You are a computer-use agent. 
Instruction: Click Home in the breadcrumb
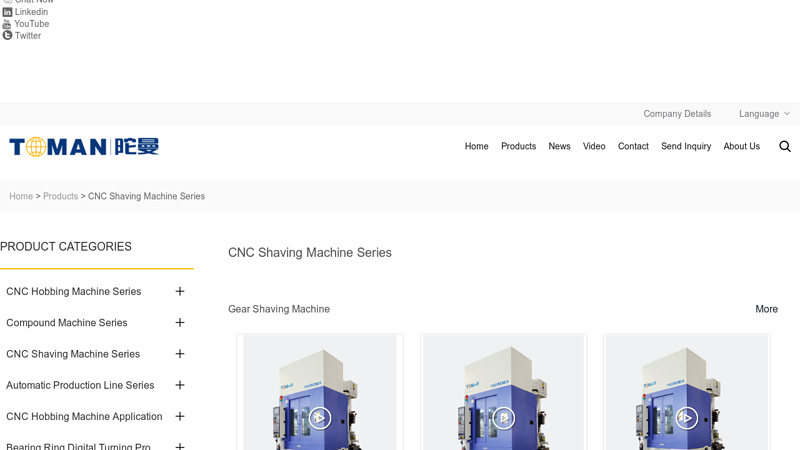[x=21, y=196]
